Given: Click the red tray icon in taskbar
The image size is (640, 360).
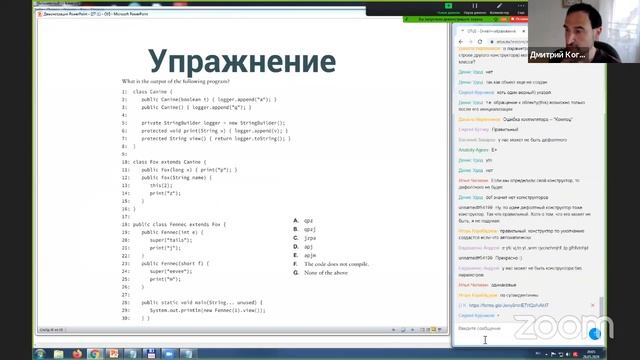Looking at the screenshot, I should tap(575, 354).
